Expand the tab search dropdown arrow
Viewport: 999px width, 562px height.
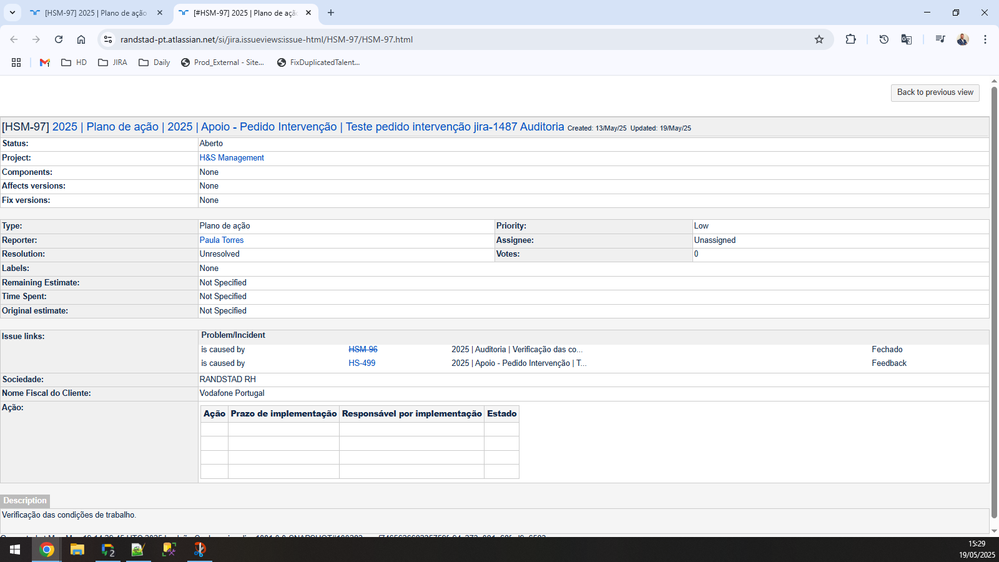[12, 13]
